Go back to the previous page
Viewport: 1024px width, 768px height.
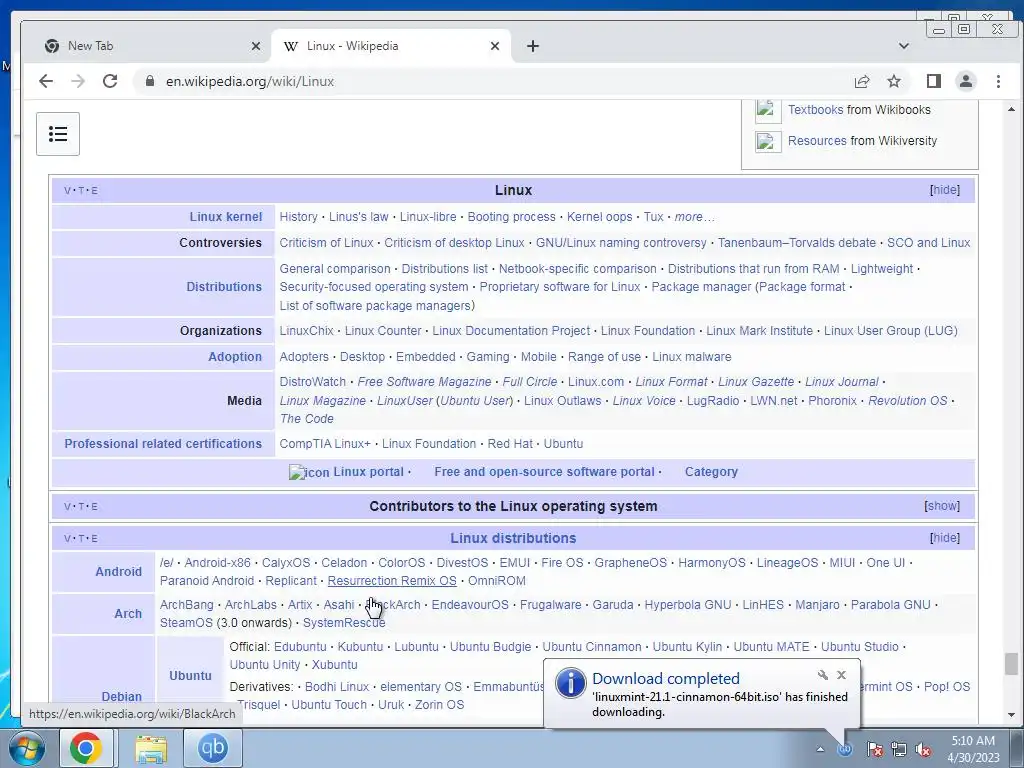coord(46,81)
